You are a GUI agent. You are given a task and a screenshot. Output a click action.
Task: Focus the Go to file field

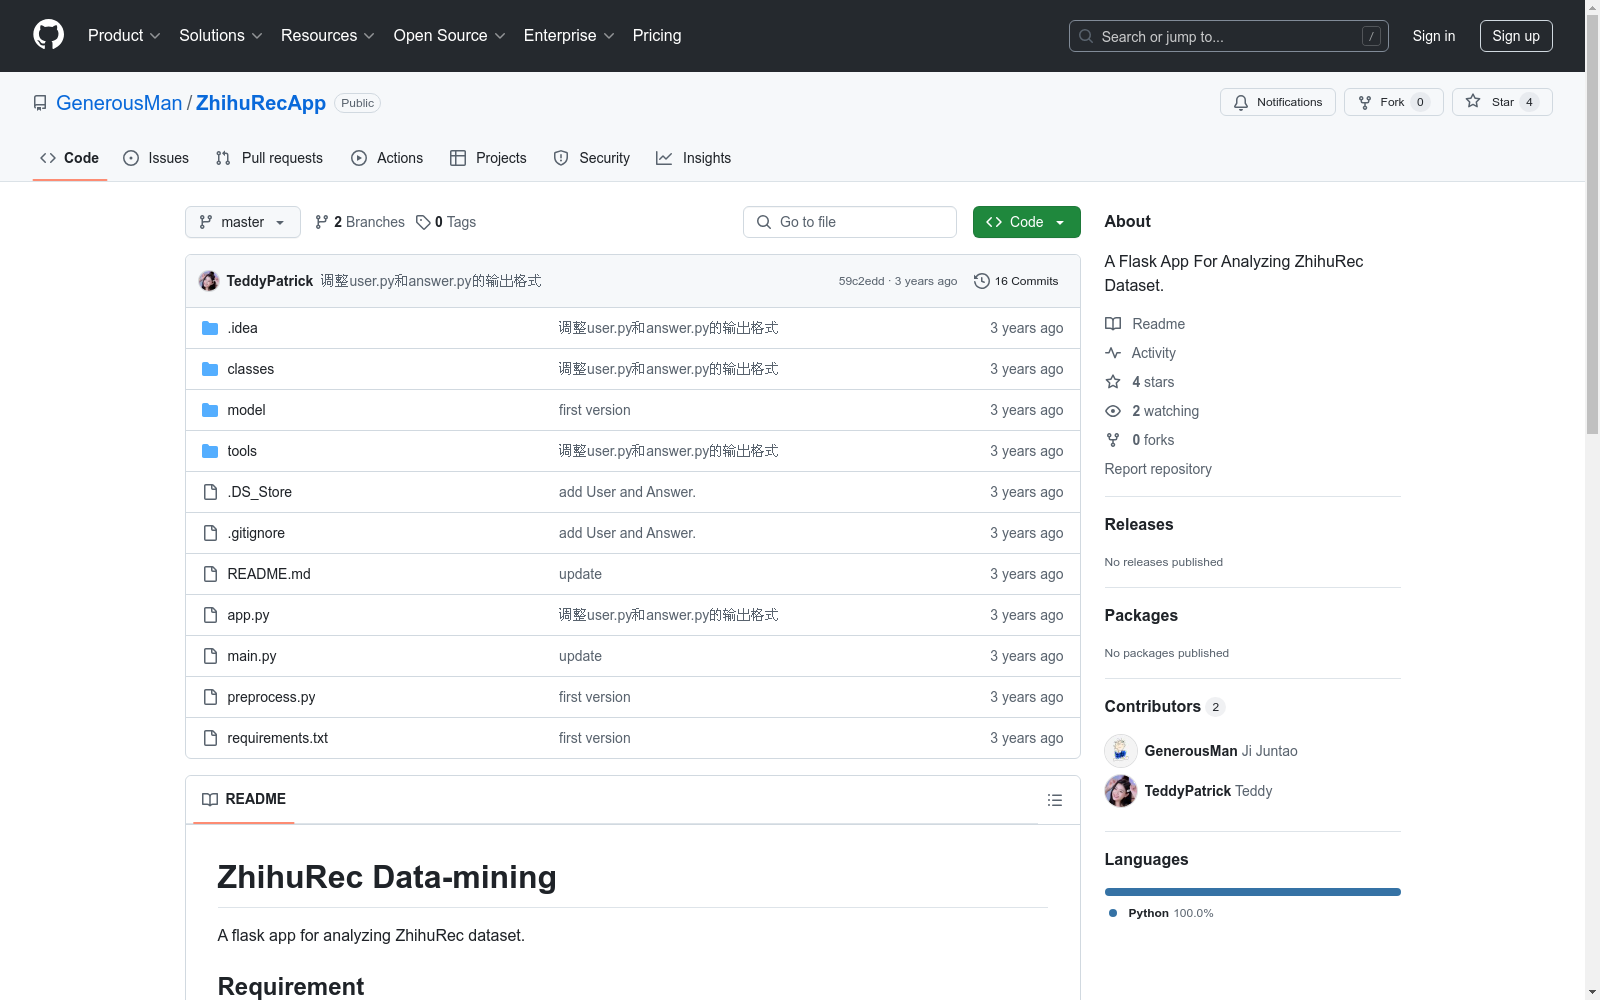point(850,222)
